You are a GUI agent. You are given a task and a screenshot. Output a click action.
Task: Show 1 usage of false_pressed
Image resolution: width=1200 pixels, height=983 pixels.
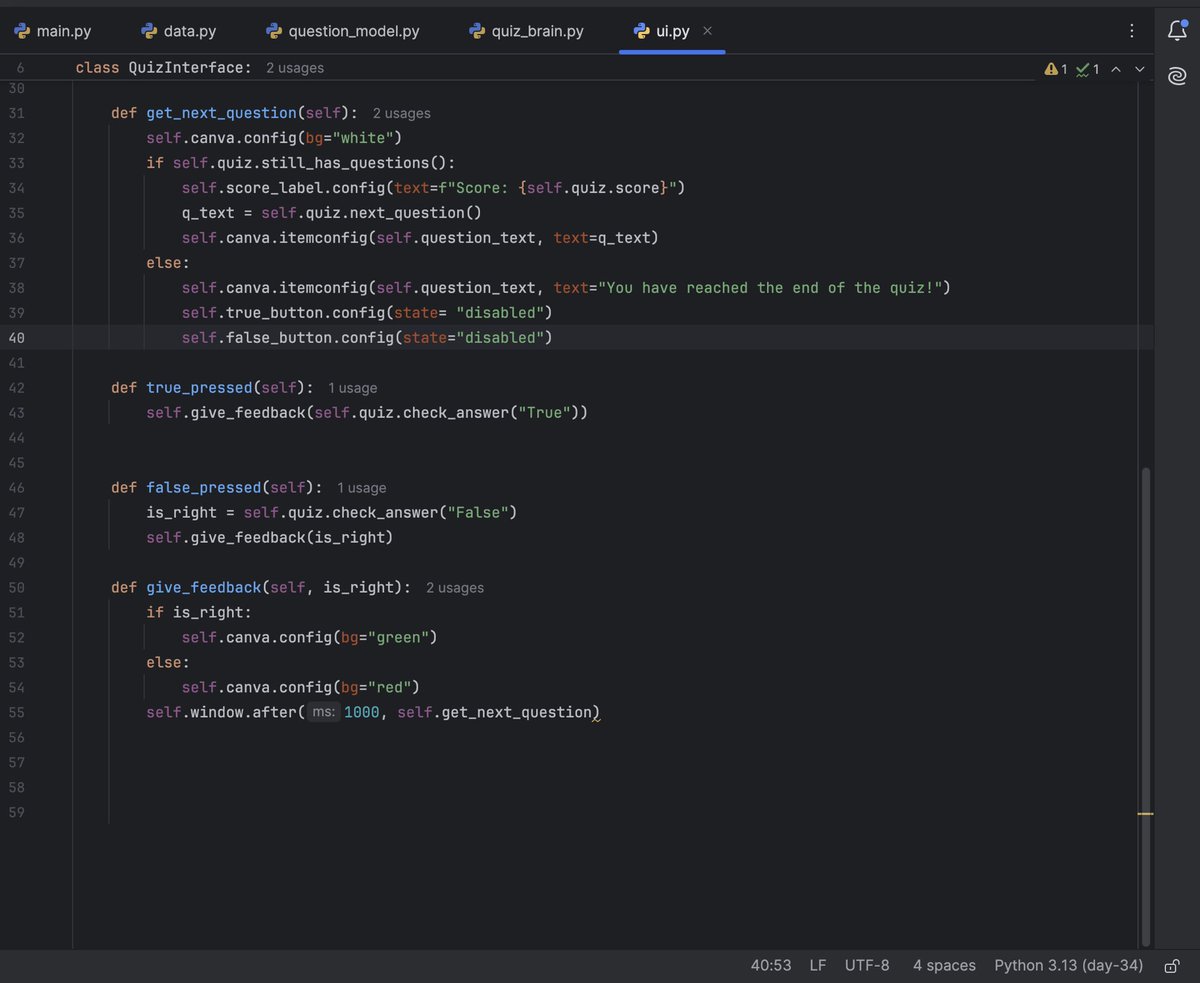(x=361, y=488)
